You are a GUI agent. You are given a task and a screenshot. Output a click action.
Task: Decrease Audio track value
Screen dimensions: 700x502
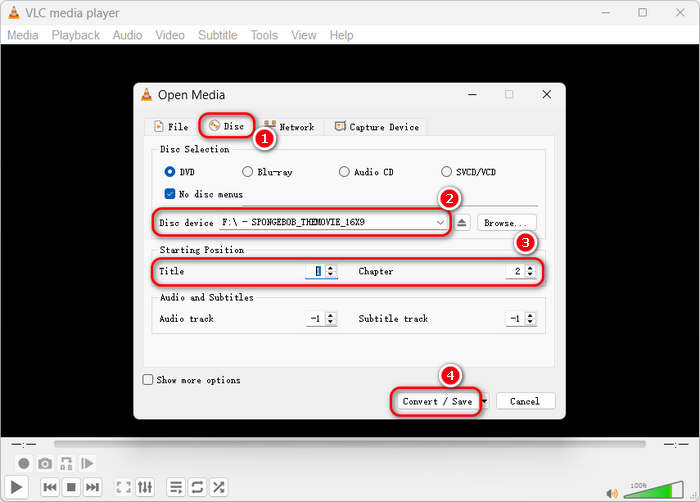330,322
